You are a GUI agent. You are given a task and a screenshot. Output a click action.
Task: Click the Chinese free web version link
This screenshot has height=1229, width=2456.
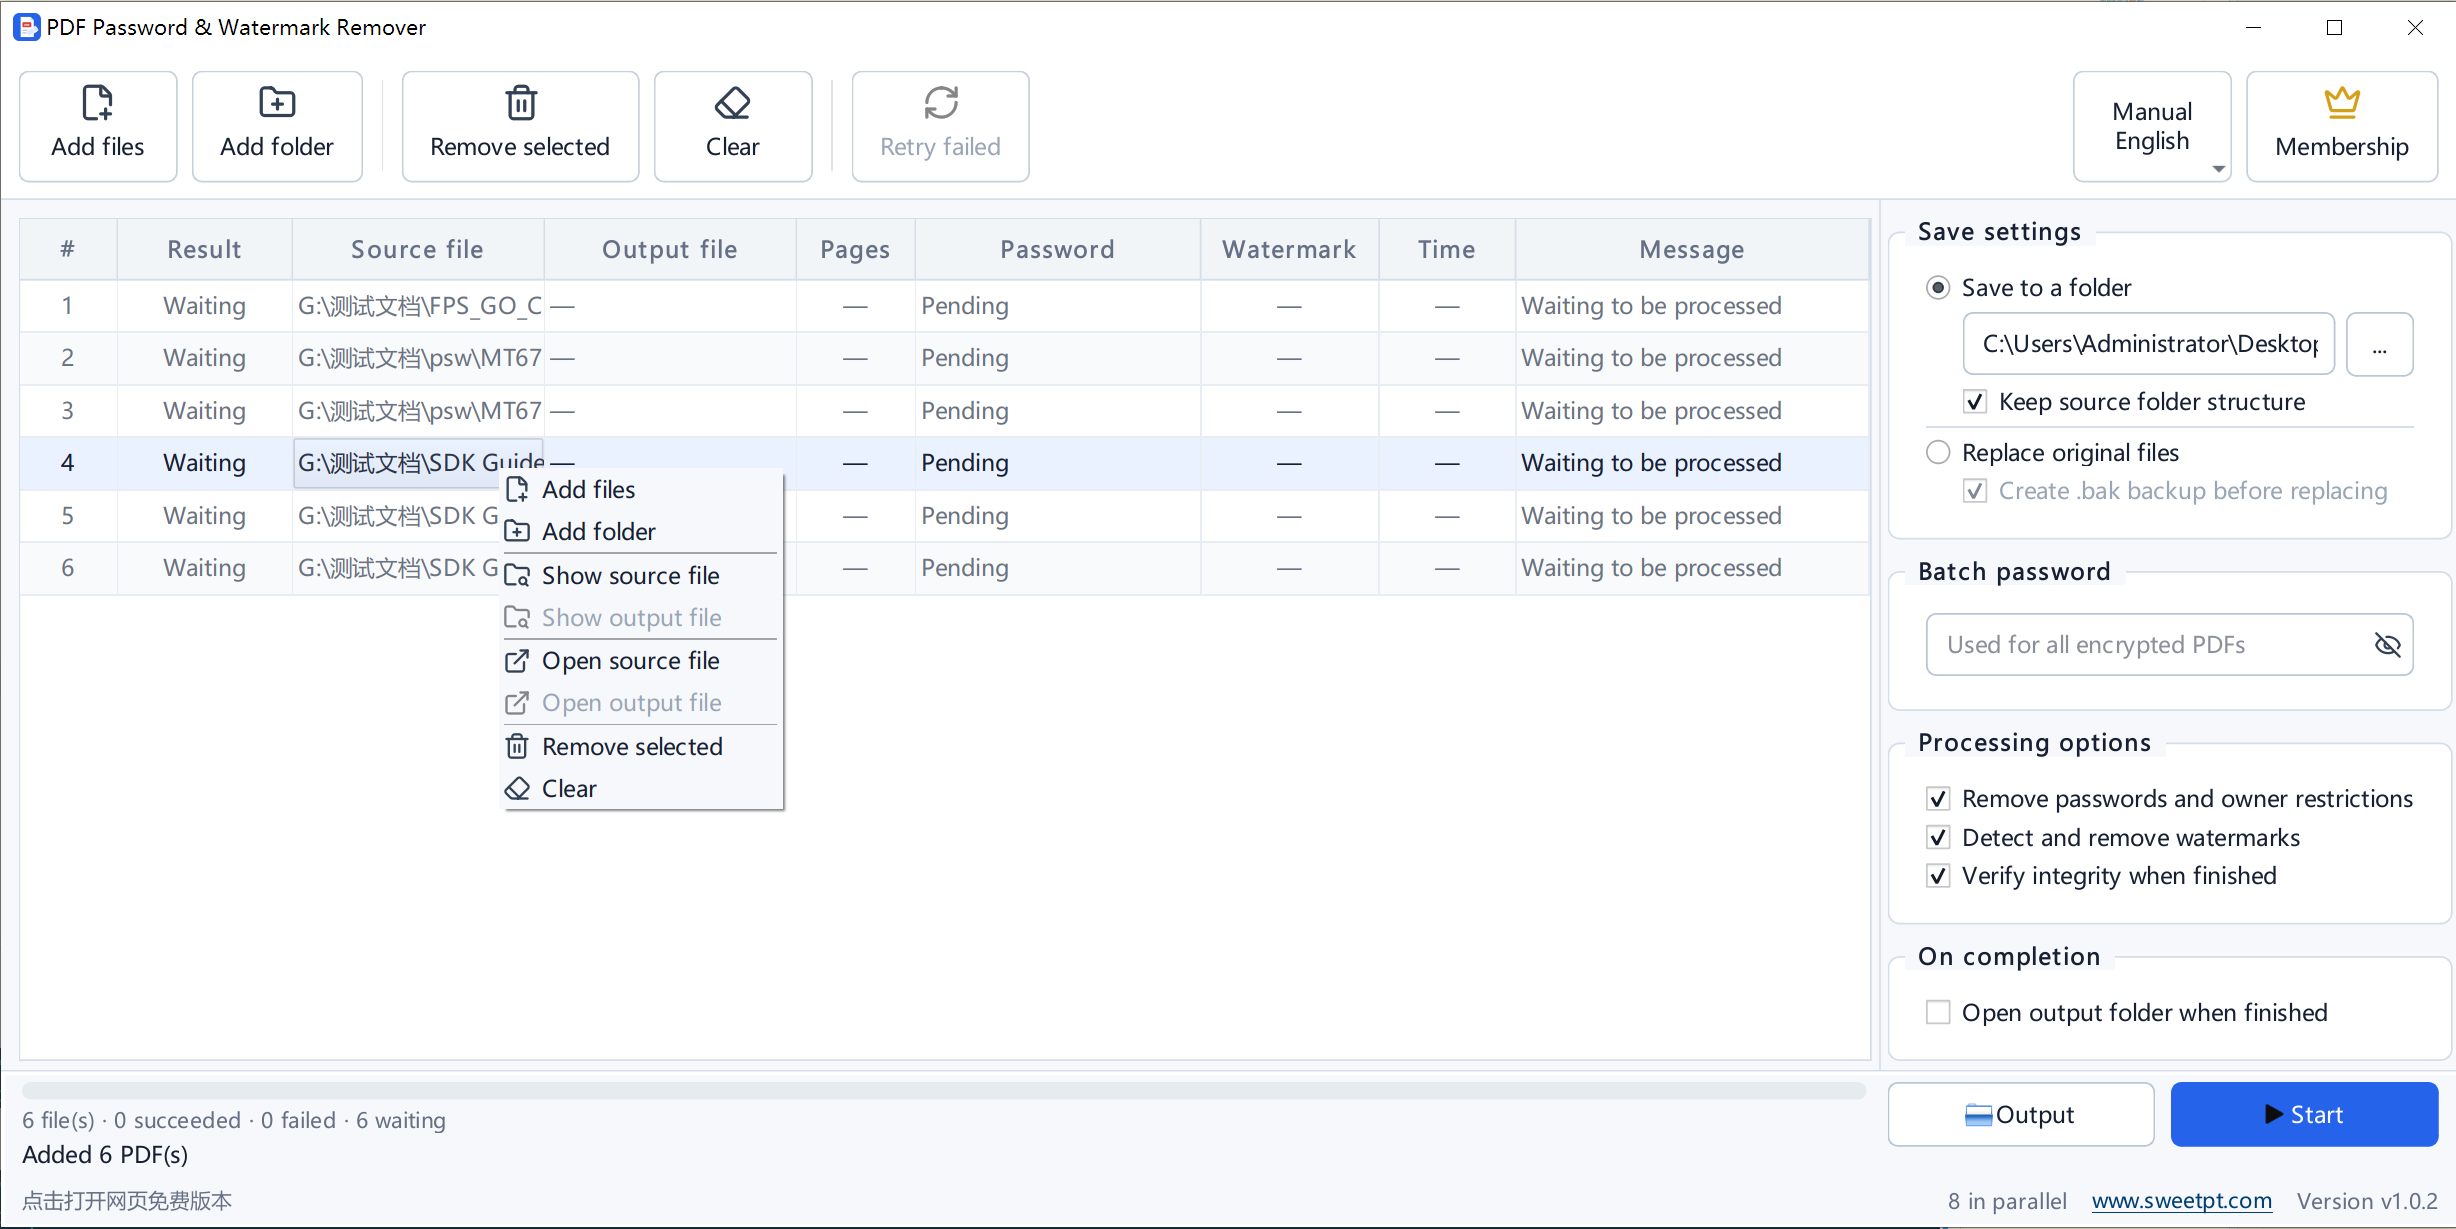tap(127, 1201)
